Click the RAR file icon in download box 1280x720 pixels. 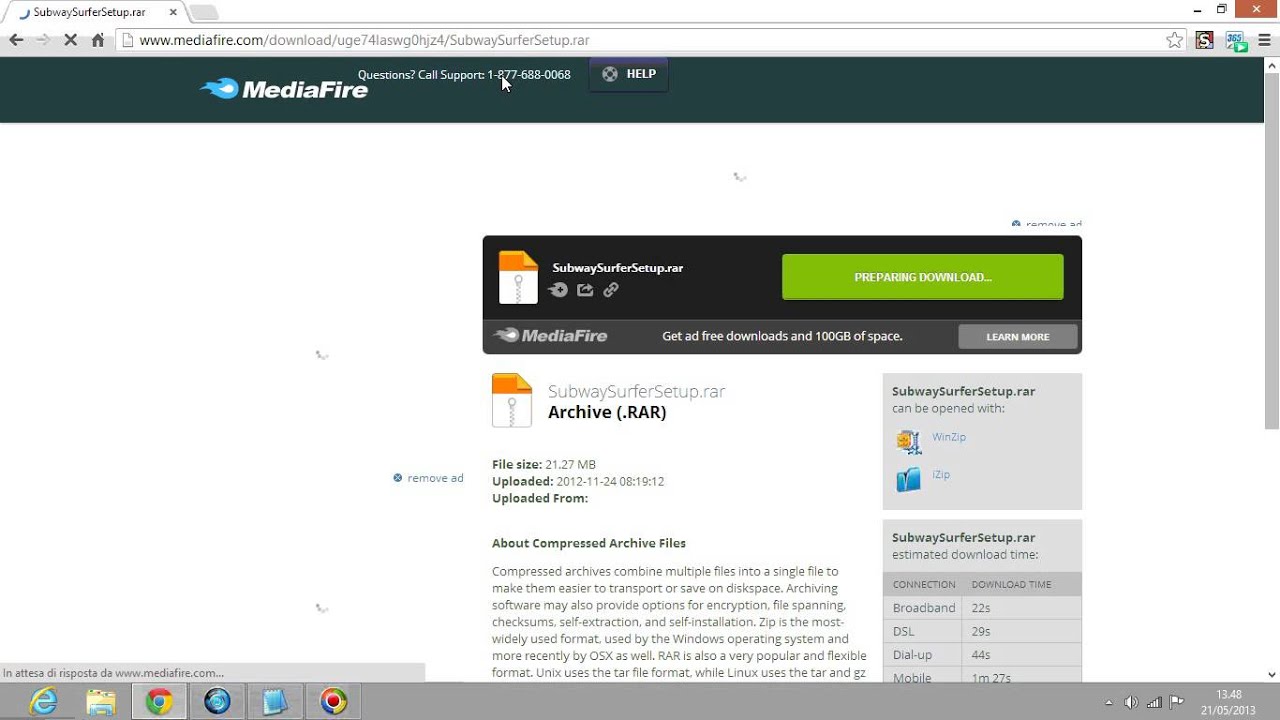[518, 277]
